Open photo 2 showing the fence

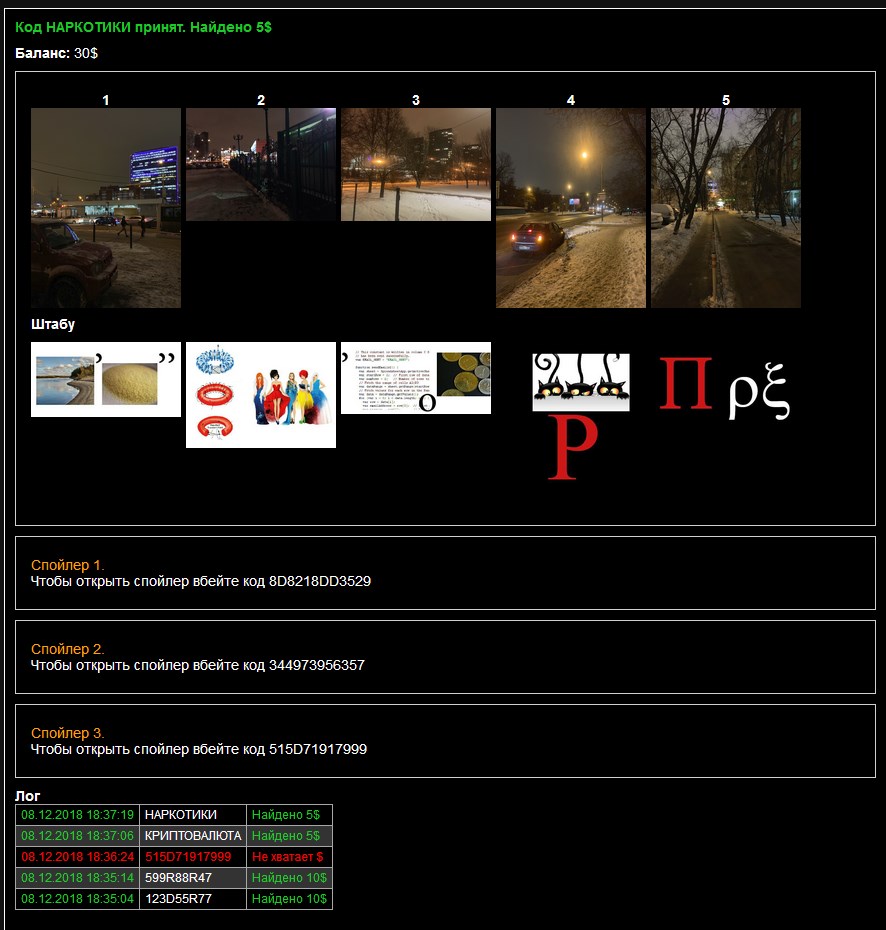(261, 164)
